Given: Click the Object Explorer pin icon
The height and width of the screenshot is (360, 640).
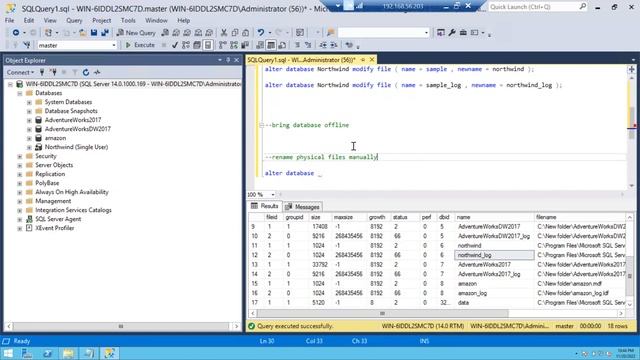Looking at the screenshot, I should pyautogui.click(x=228, y=60).
